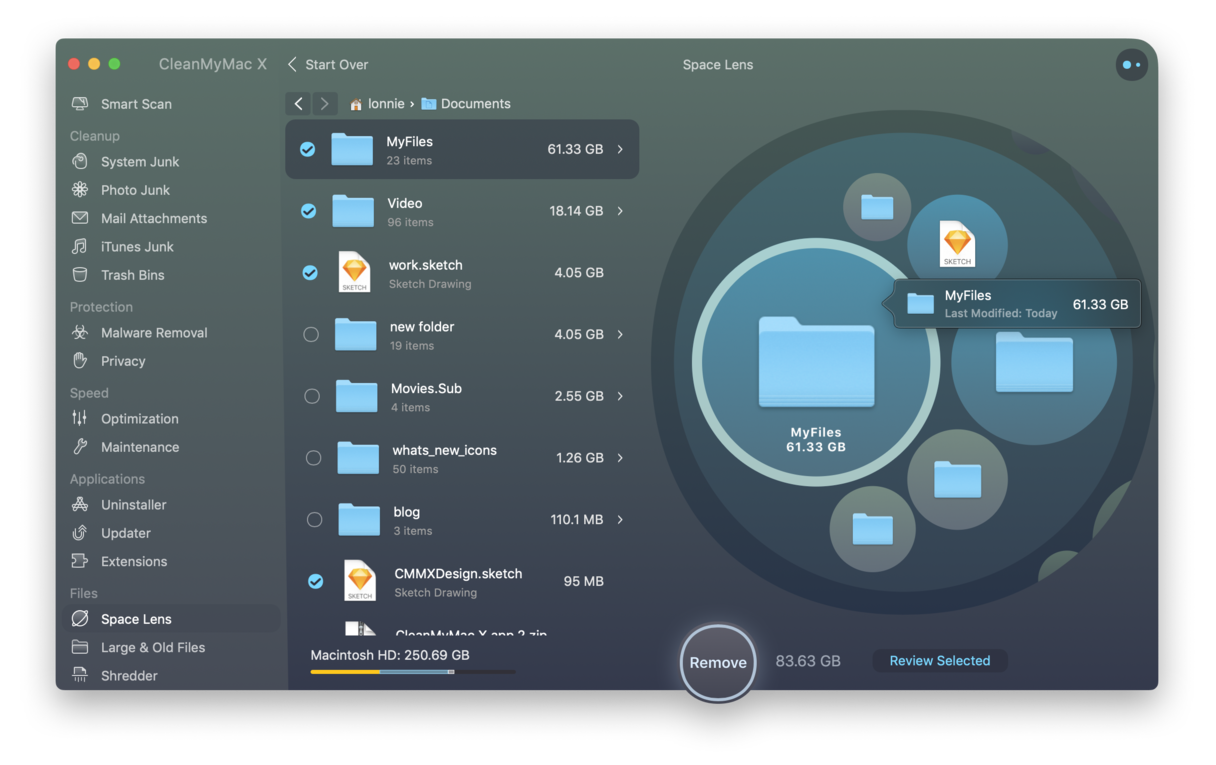Screen dimensions: 1216x765
Task: Select the Mail Attachments cleaner
Action: [x=153, y=218]
